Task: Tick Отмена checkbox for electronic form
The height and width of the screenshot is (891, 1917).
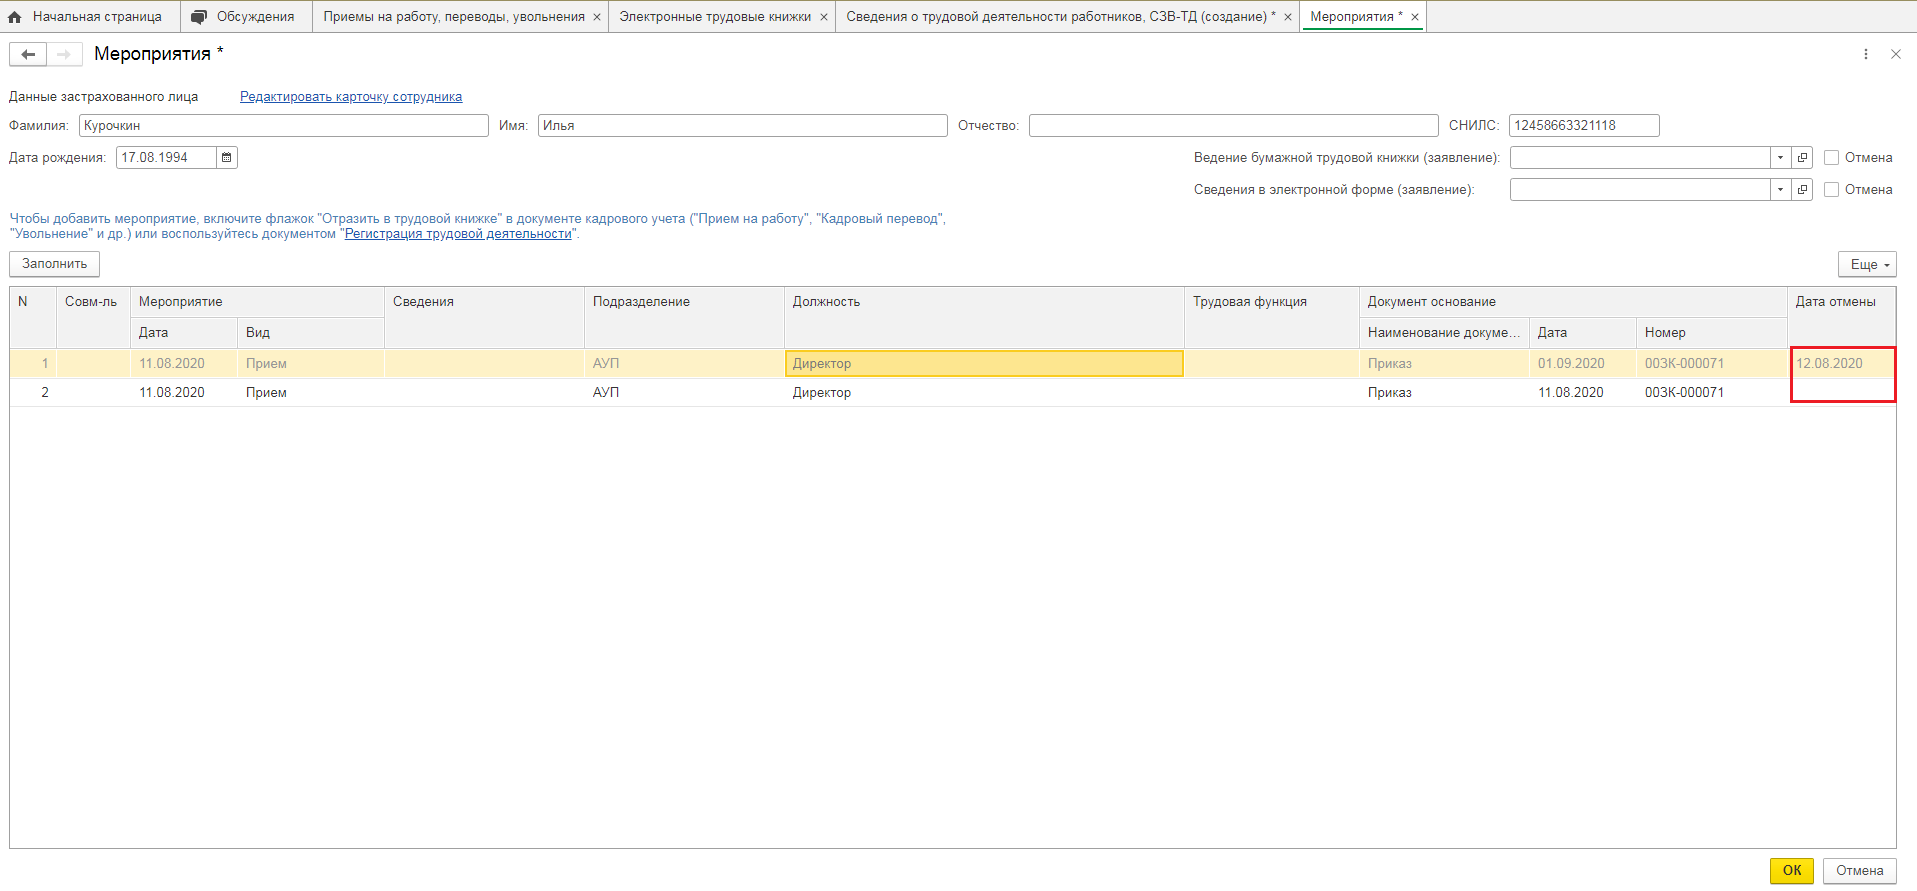Action: 1832,190
